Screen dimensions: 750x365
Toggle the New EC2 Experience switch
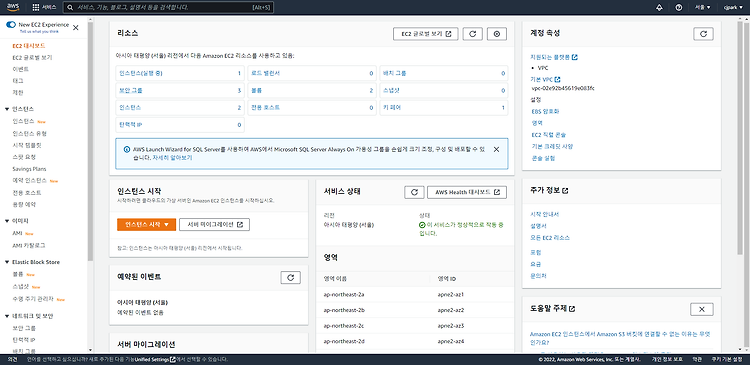11,24
